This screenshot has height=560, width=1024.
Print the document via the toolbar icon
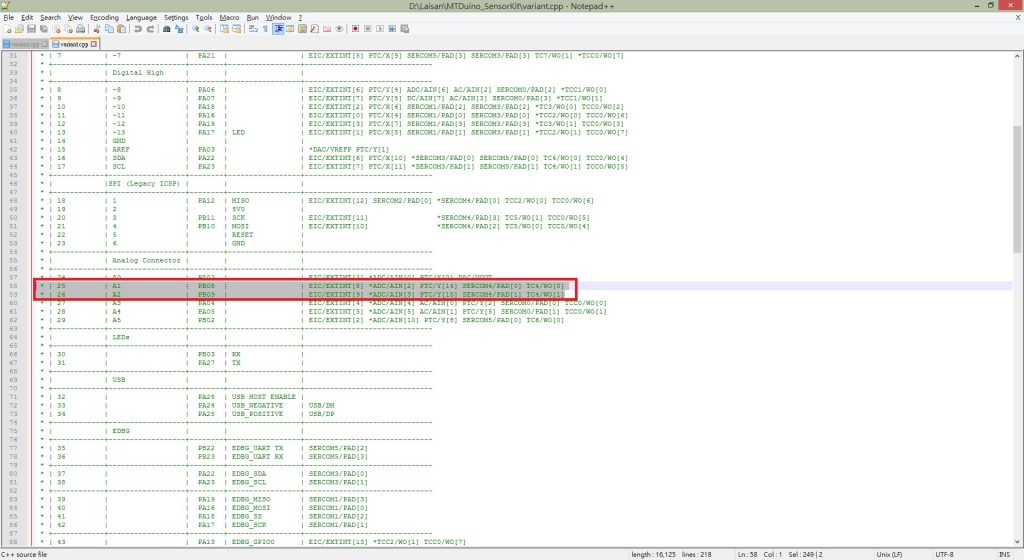(x=80, y=29)
